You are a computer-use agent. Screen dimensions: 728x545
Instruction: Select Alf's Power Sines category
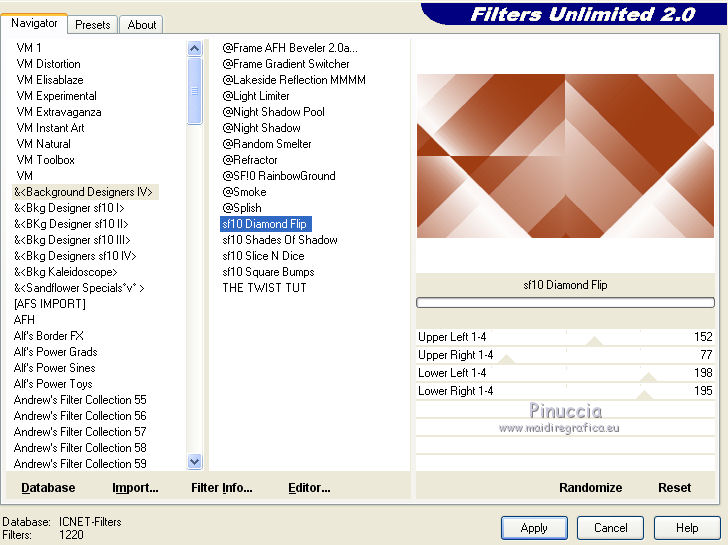[54, 368]
